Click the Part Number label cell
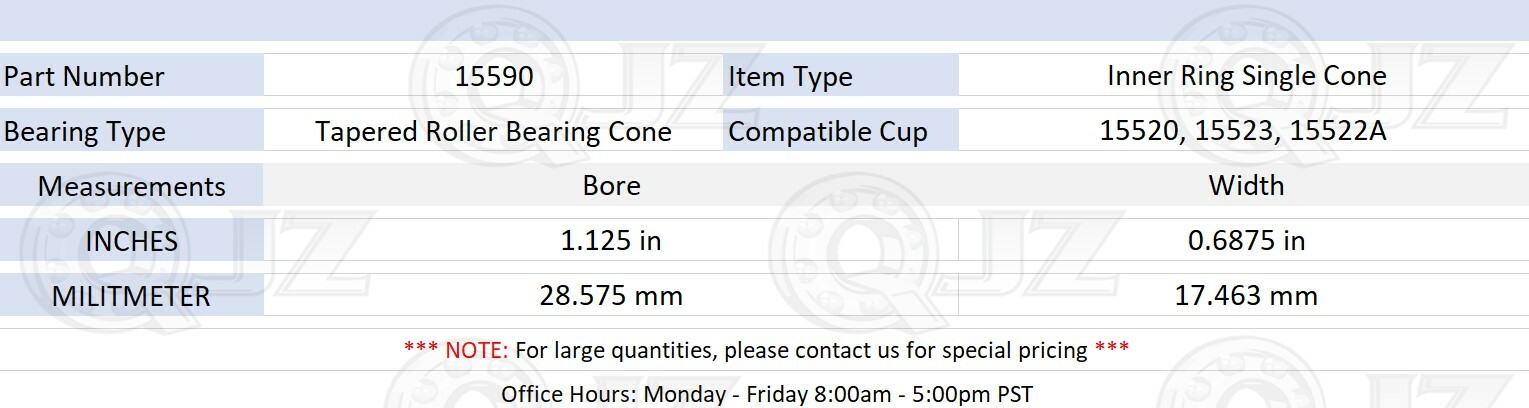Viewport: 1529px width, 408px height. click(131, 76)
